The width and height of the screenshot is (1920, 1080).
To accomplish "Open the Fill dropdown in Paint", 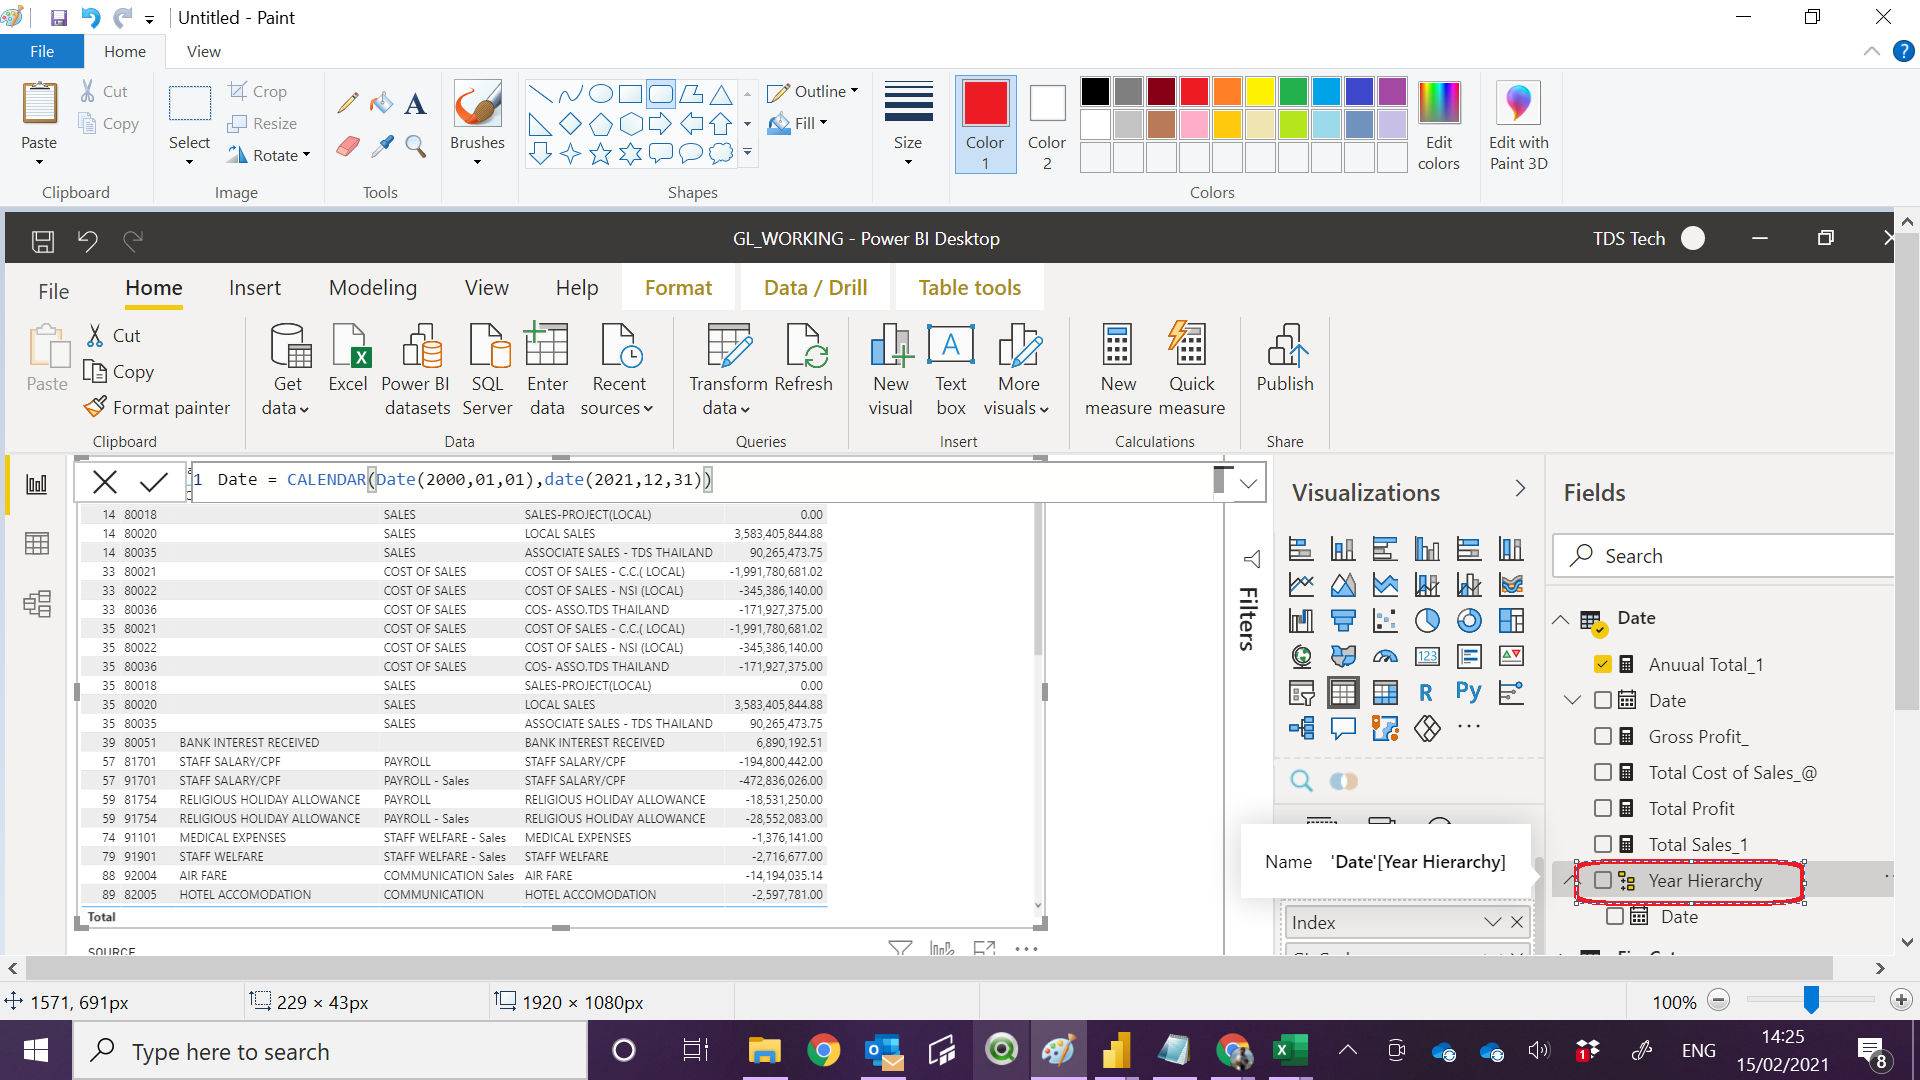I will pyautogui.click(x=798, y=123).
